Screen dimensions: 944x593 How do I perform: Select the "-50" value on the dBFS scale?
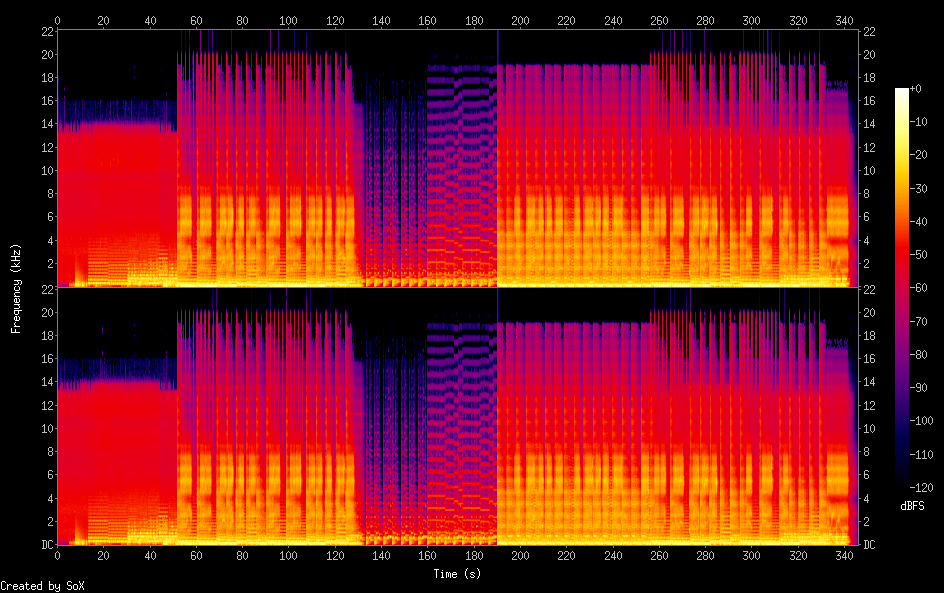click(x=918, y=255)
